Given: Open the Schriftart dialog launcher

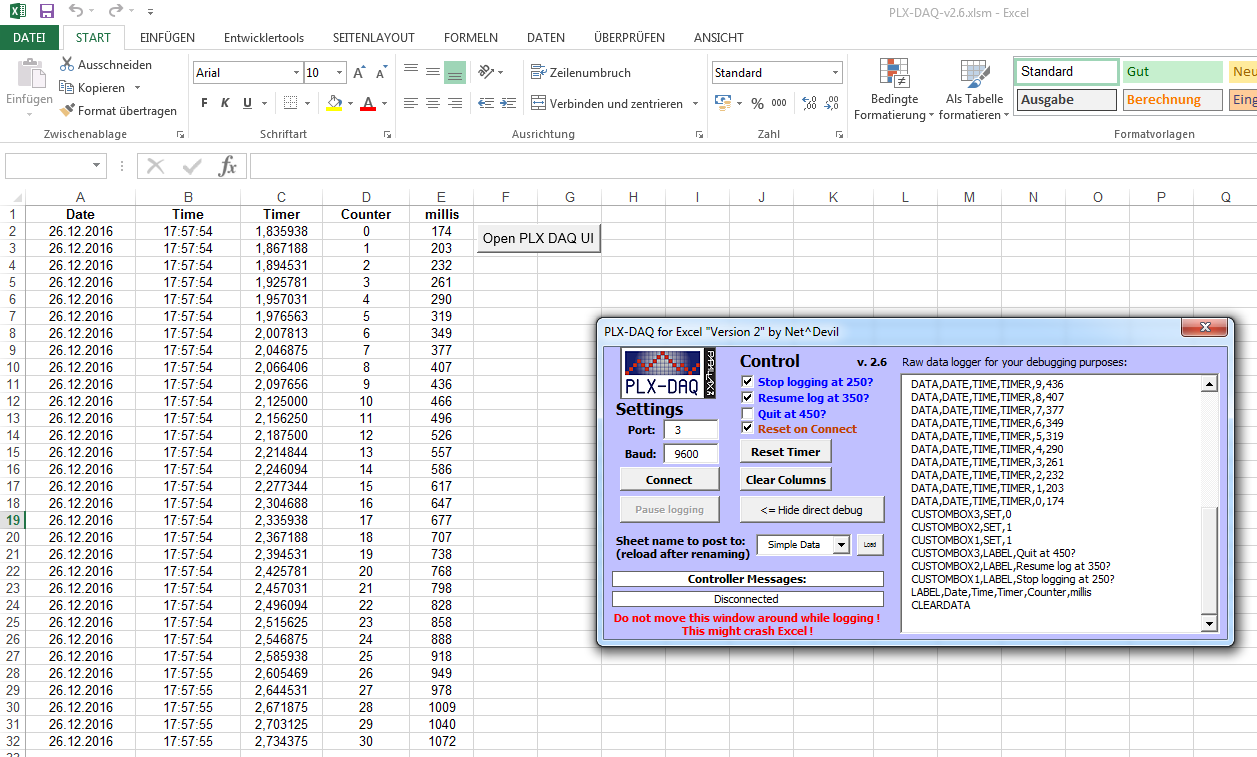Looking at the screenshot, I should click(386, 134).
